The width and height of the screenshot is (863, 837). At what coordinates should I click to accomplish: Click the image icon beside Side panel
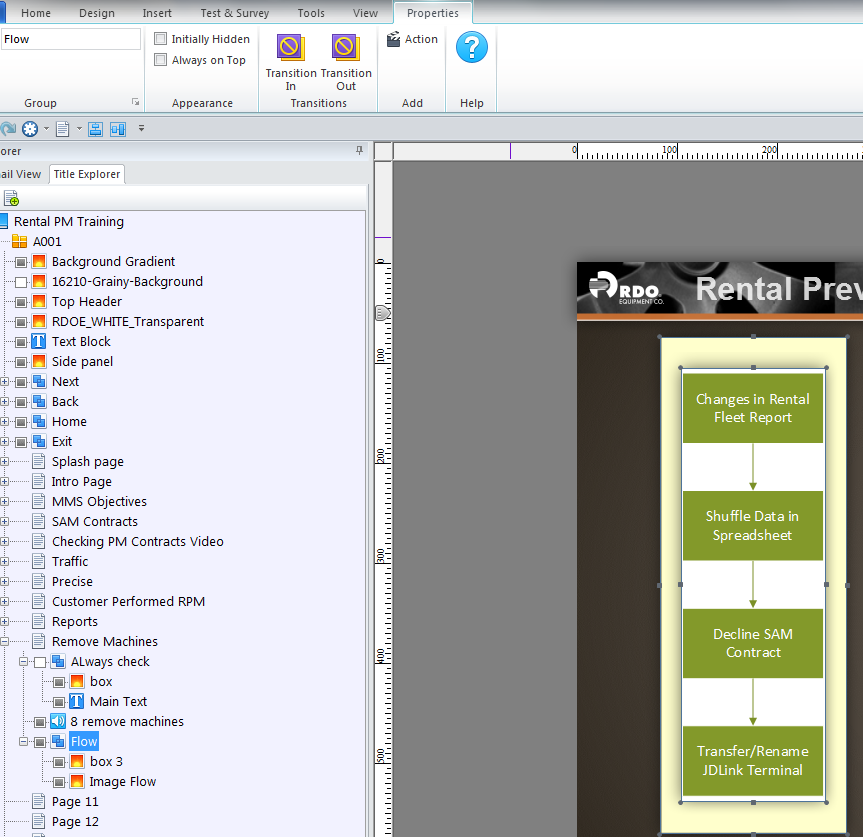click(39, 362)
